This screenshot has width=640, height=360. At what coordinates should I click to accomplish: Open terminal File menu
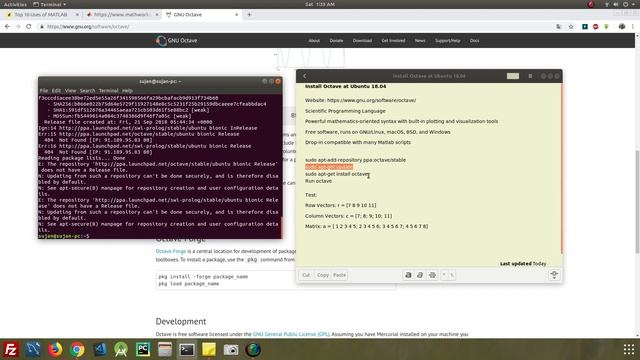(x=44, y=91)
